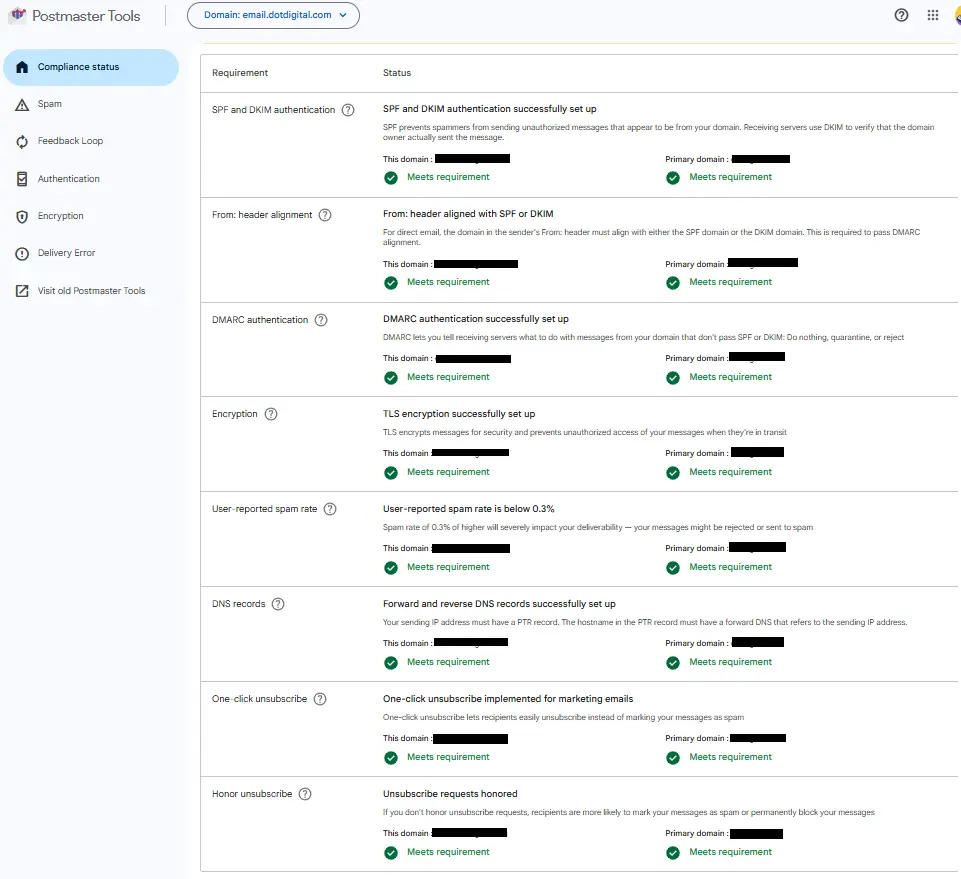Show help for User-reported spam rate
This screenshot has height=879, width=961.
click(330, 509)
